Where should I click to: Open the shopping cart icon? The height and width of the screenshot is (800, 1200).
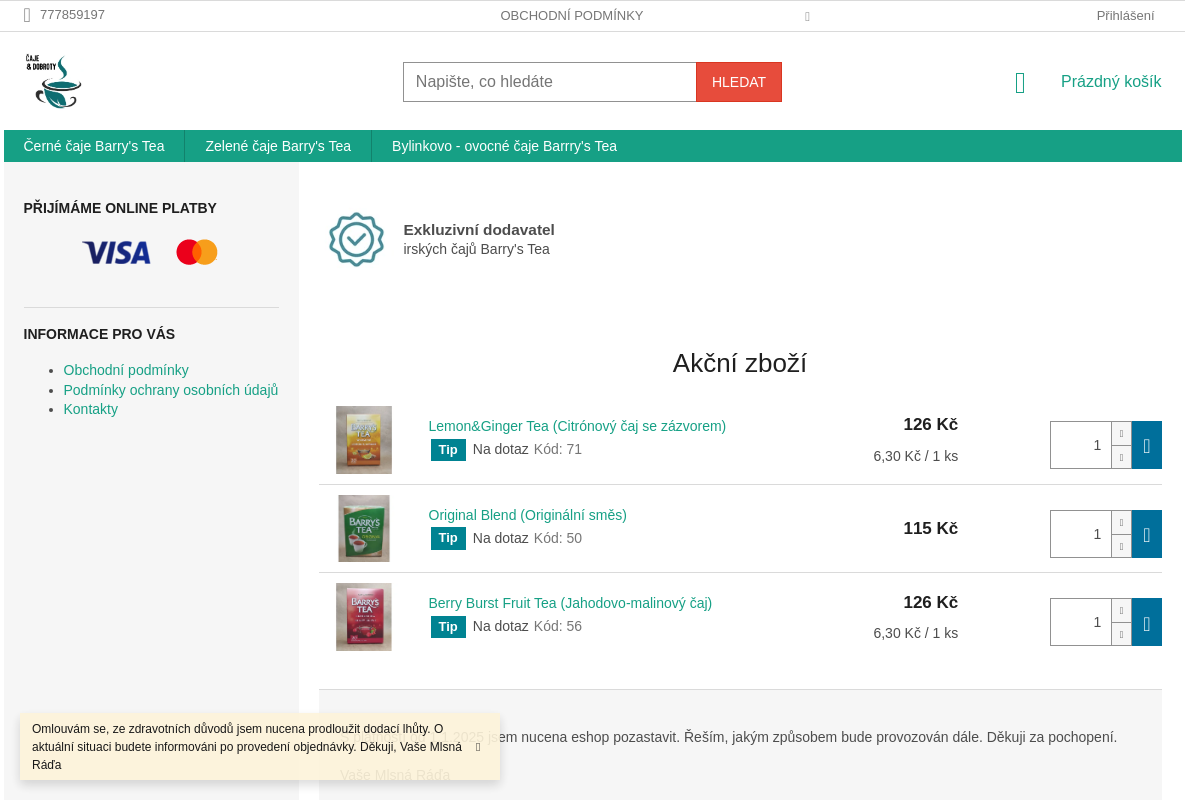pyautogui.click(x=1020, y=83)
